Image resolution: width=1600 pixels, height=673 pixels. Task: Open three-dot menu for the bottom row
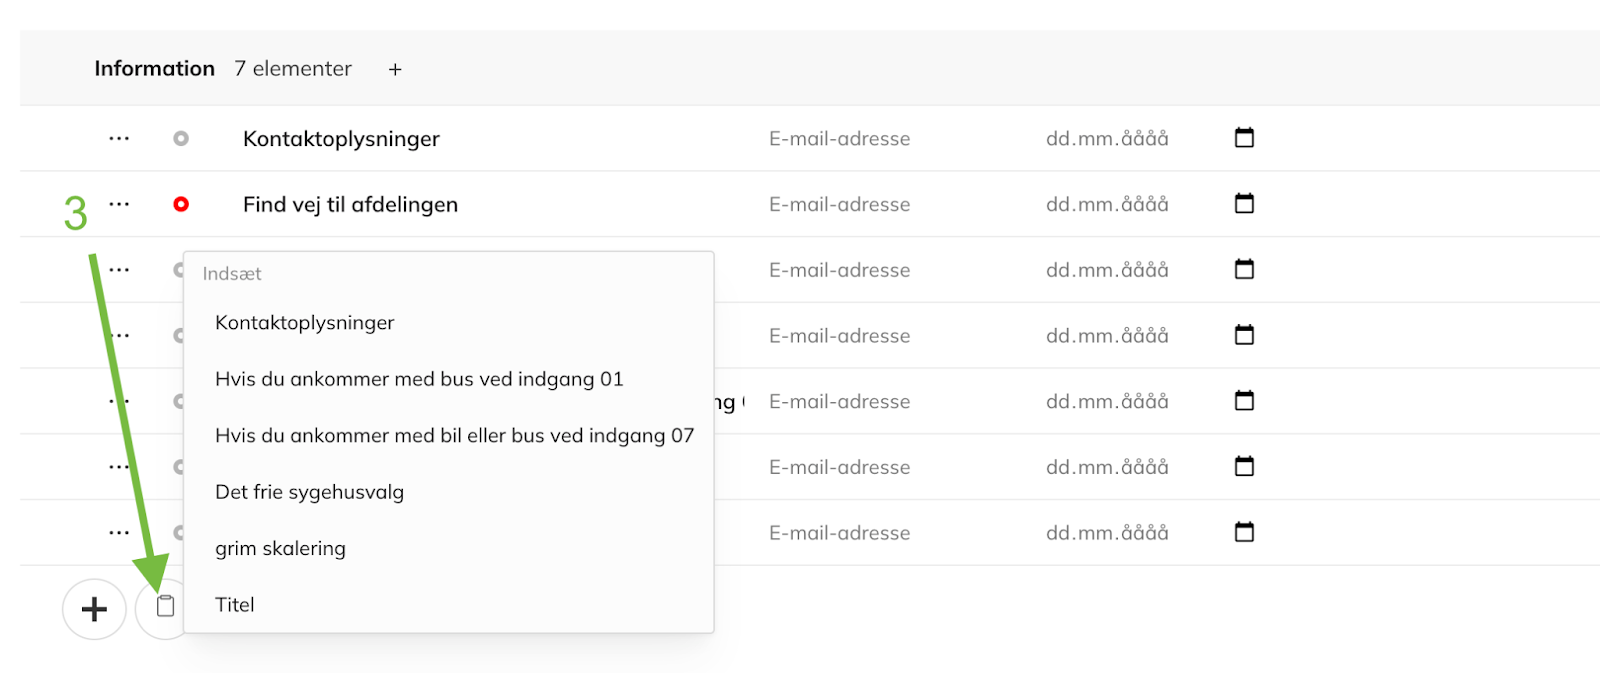[119, 532]
